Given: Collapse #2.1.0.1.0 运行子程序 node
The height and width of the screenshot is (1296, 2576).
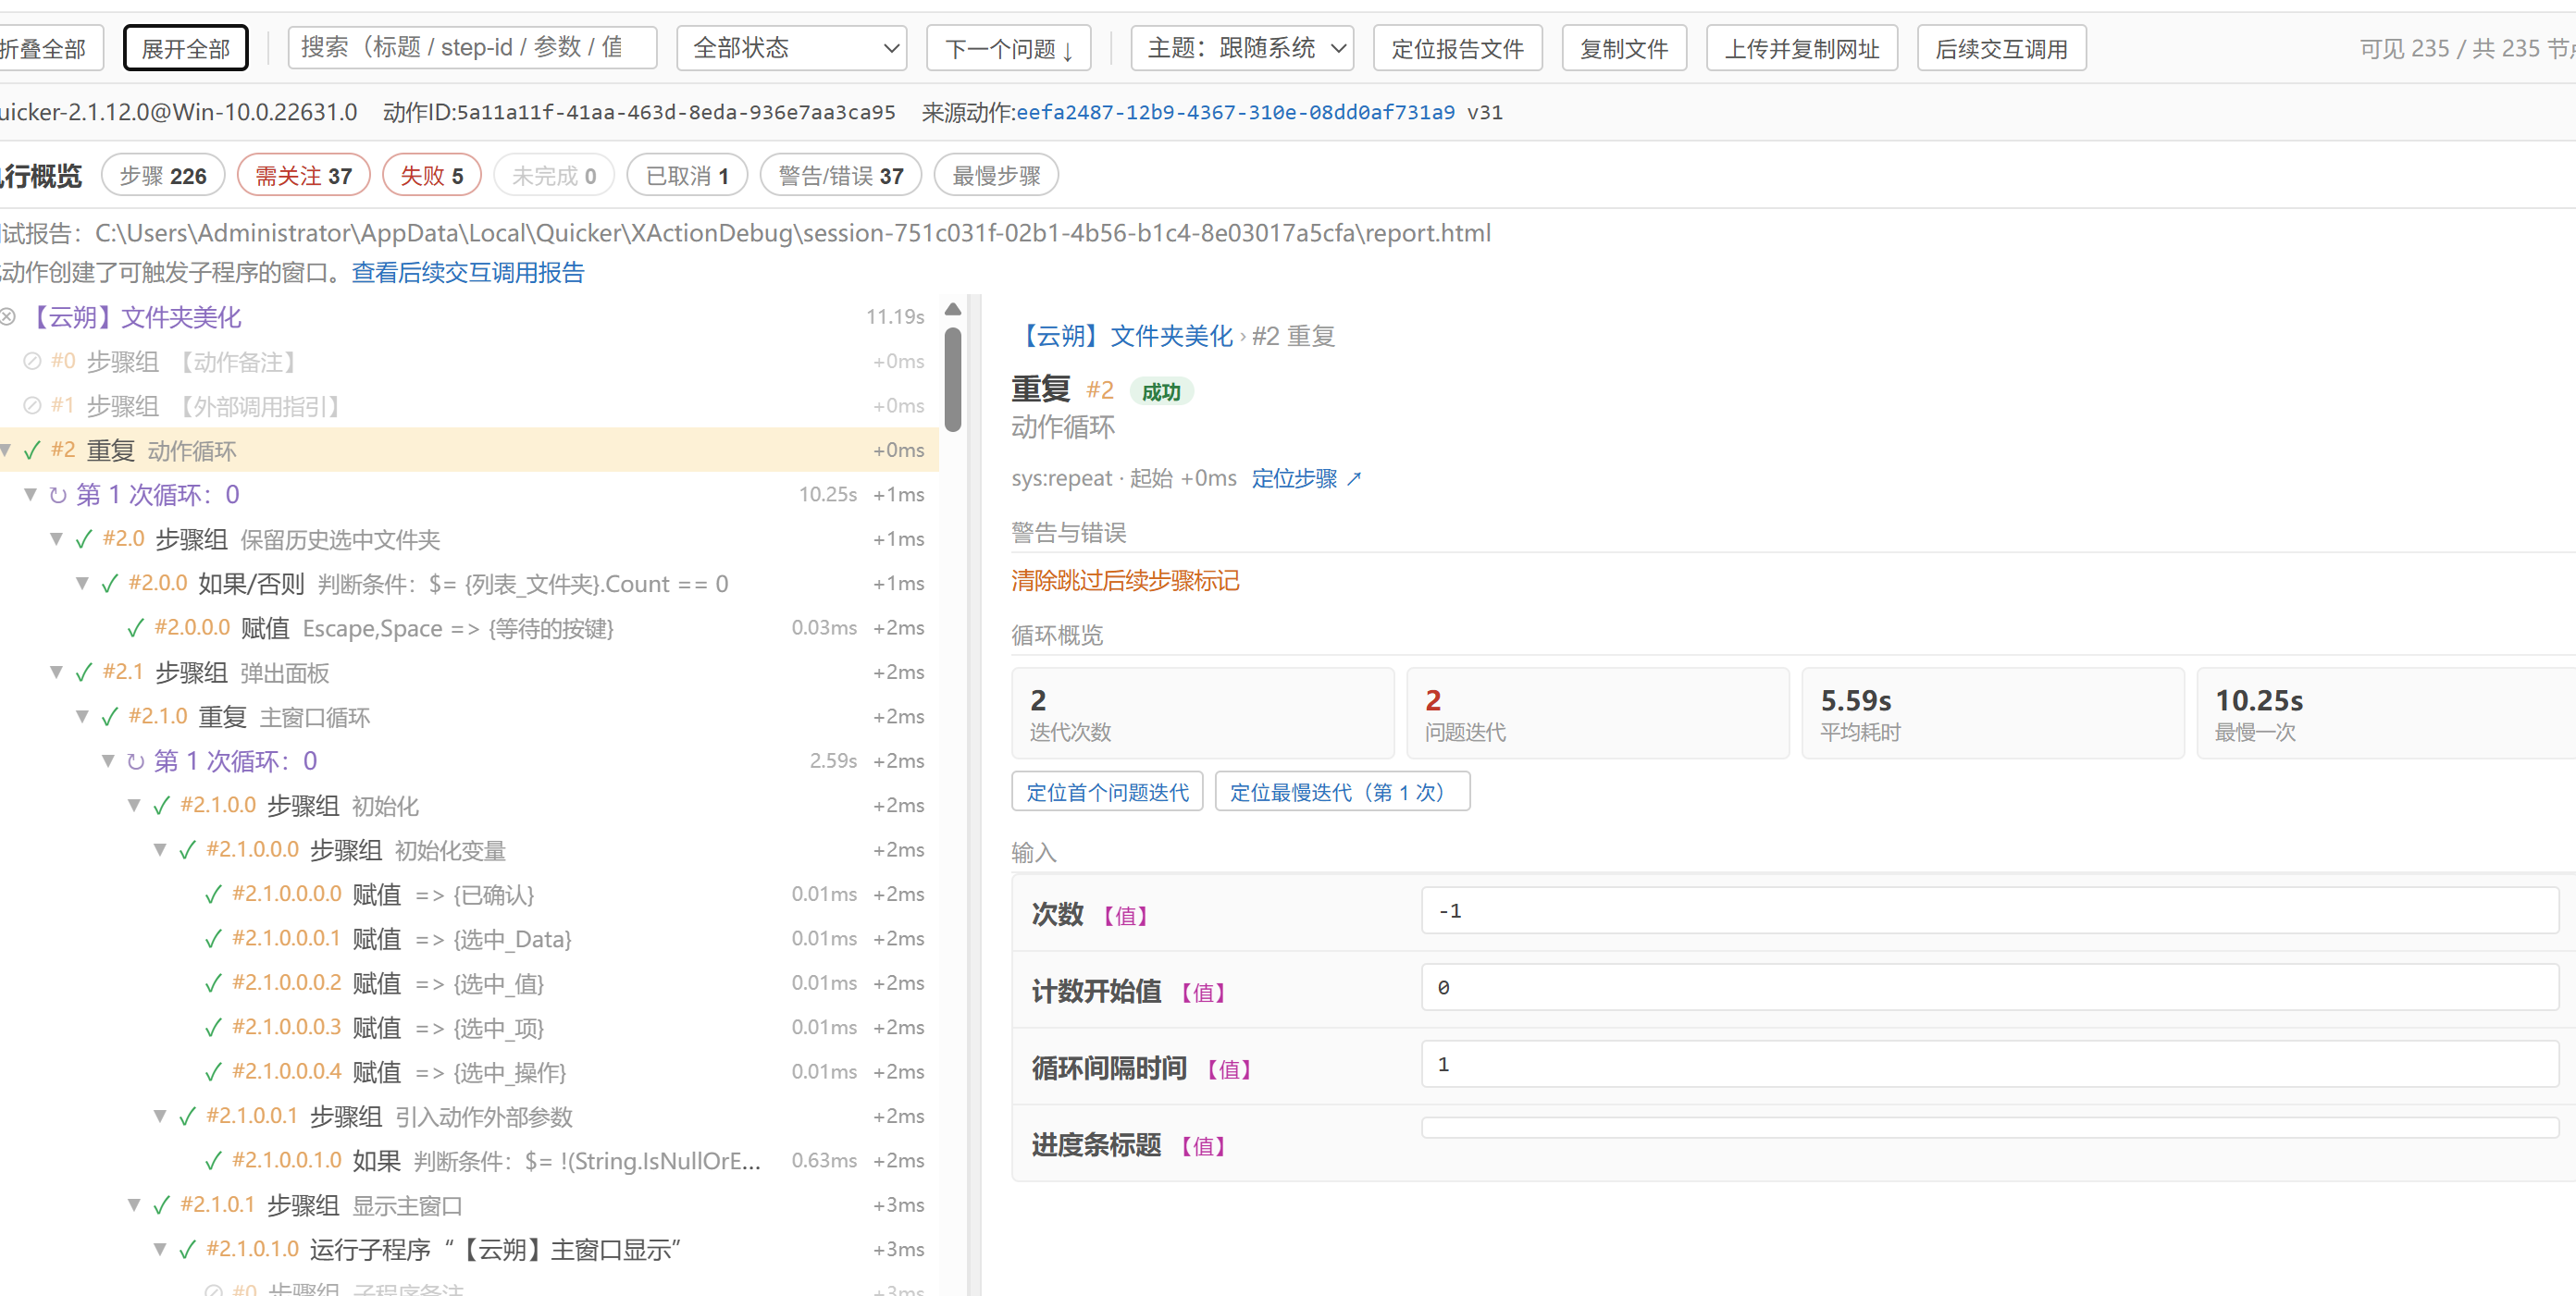Looking at the screenshot, I should (161, 1249).
